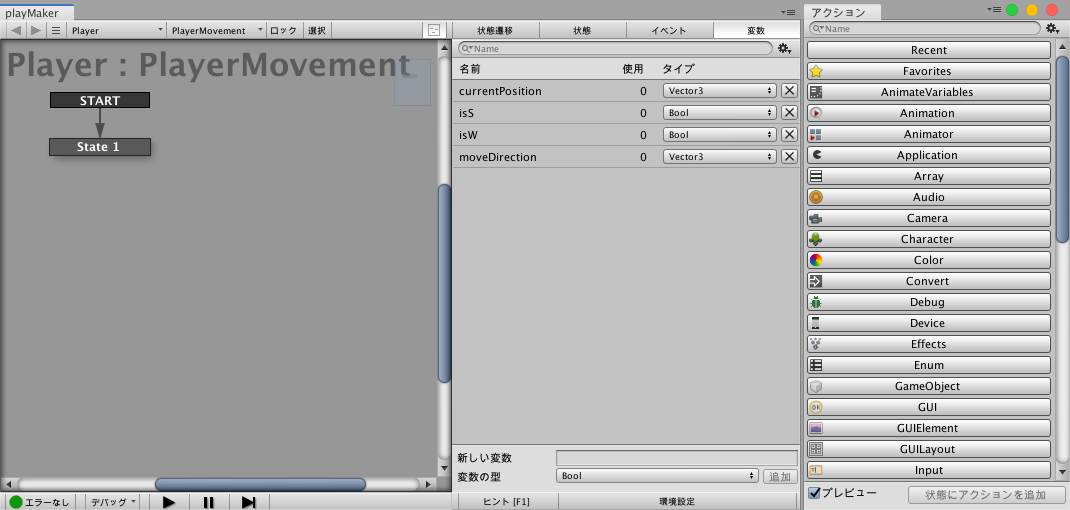1070x510 pixels.
Task: Switch to the 状態遷移 tab
Action: (495, 30)
